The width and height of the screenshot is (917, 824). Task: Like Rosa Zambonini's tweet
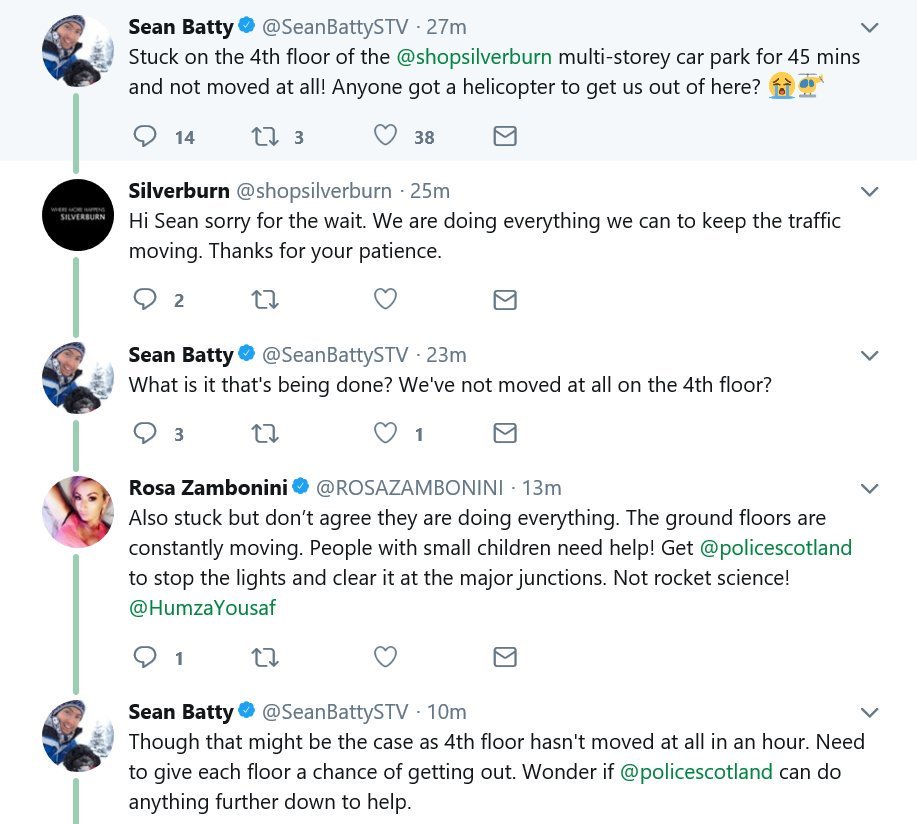coord(385,657)
